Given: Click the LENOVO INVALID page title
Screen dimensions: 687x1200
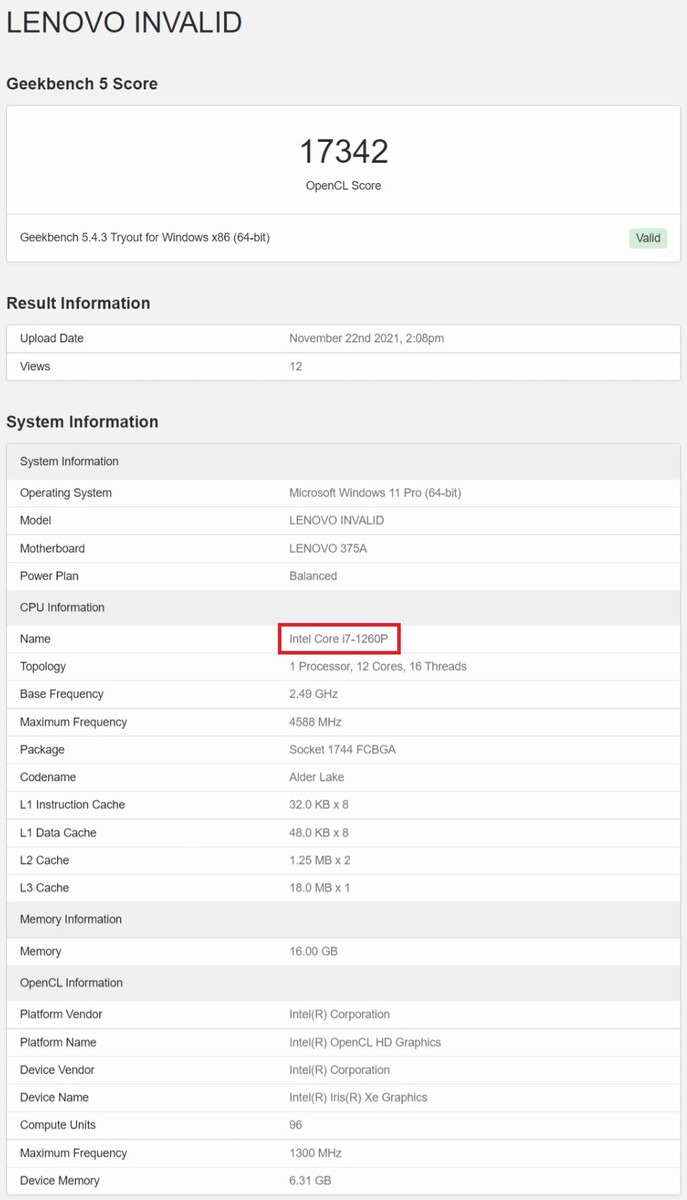Looking at the screenshot, I should point(124,21).
